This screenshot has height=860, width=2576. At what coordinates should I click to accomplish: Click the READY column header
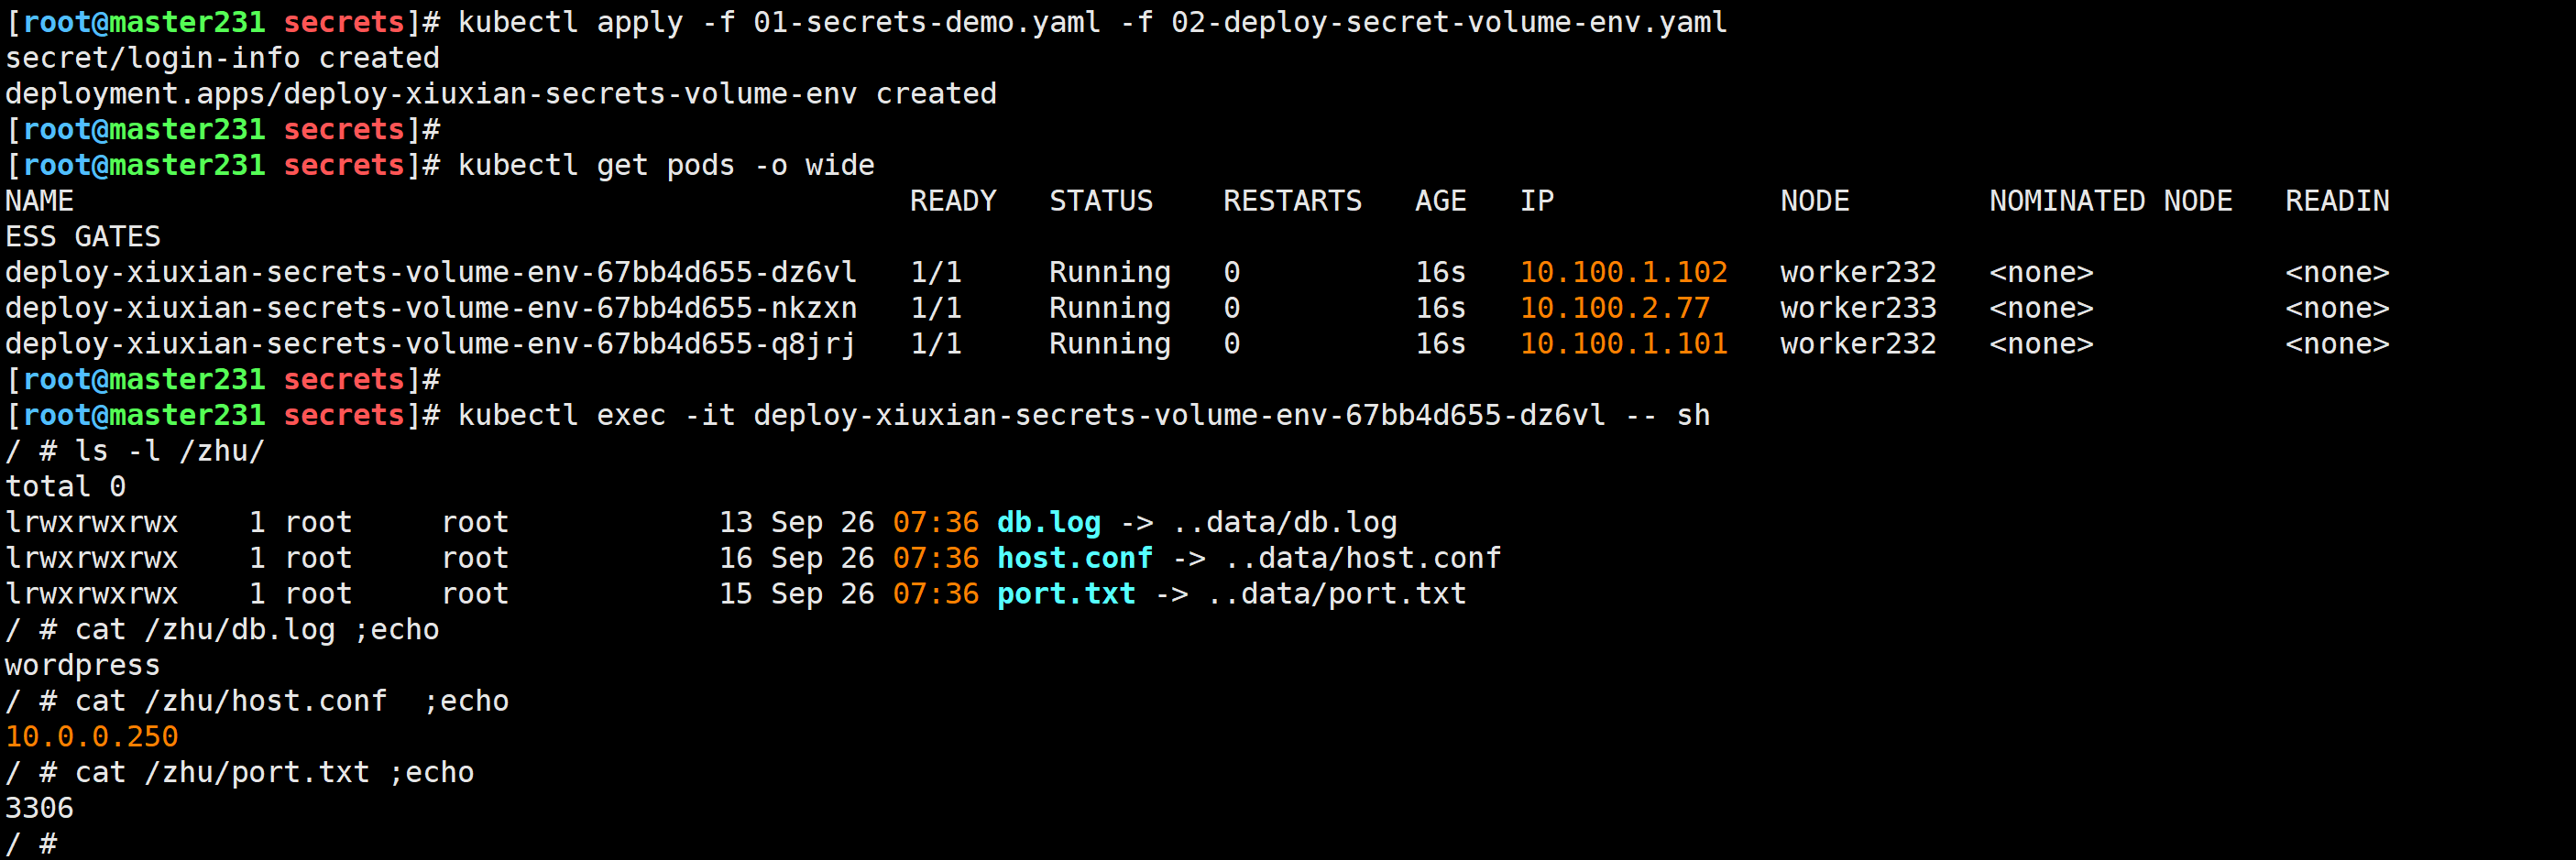point(953,201)
